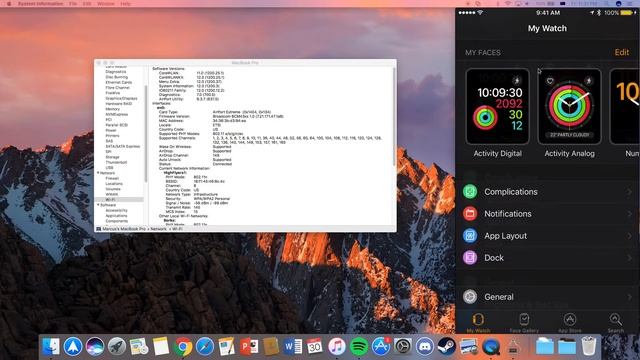Switch to the Search tab in the Watch app
This screenshot has height=360, width=640.
[x=616, y=323]
